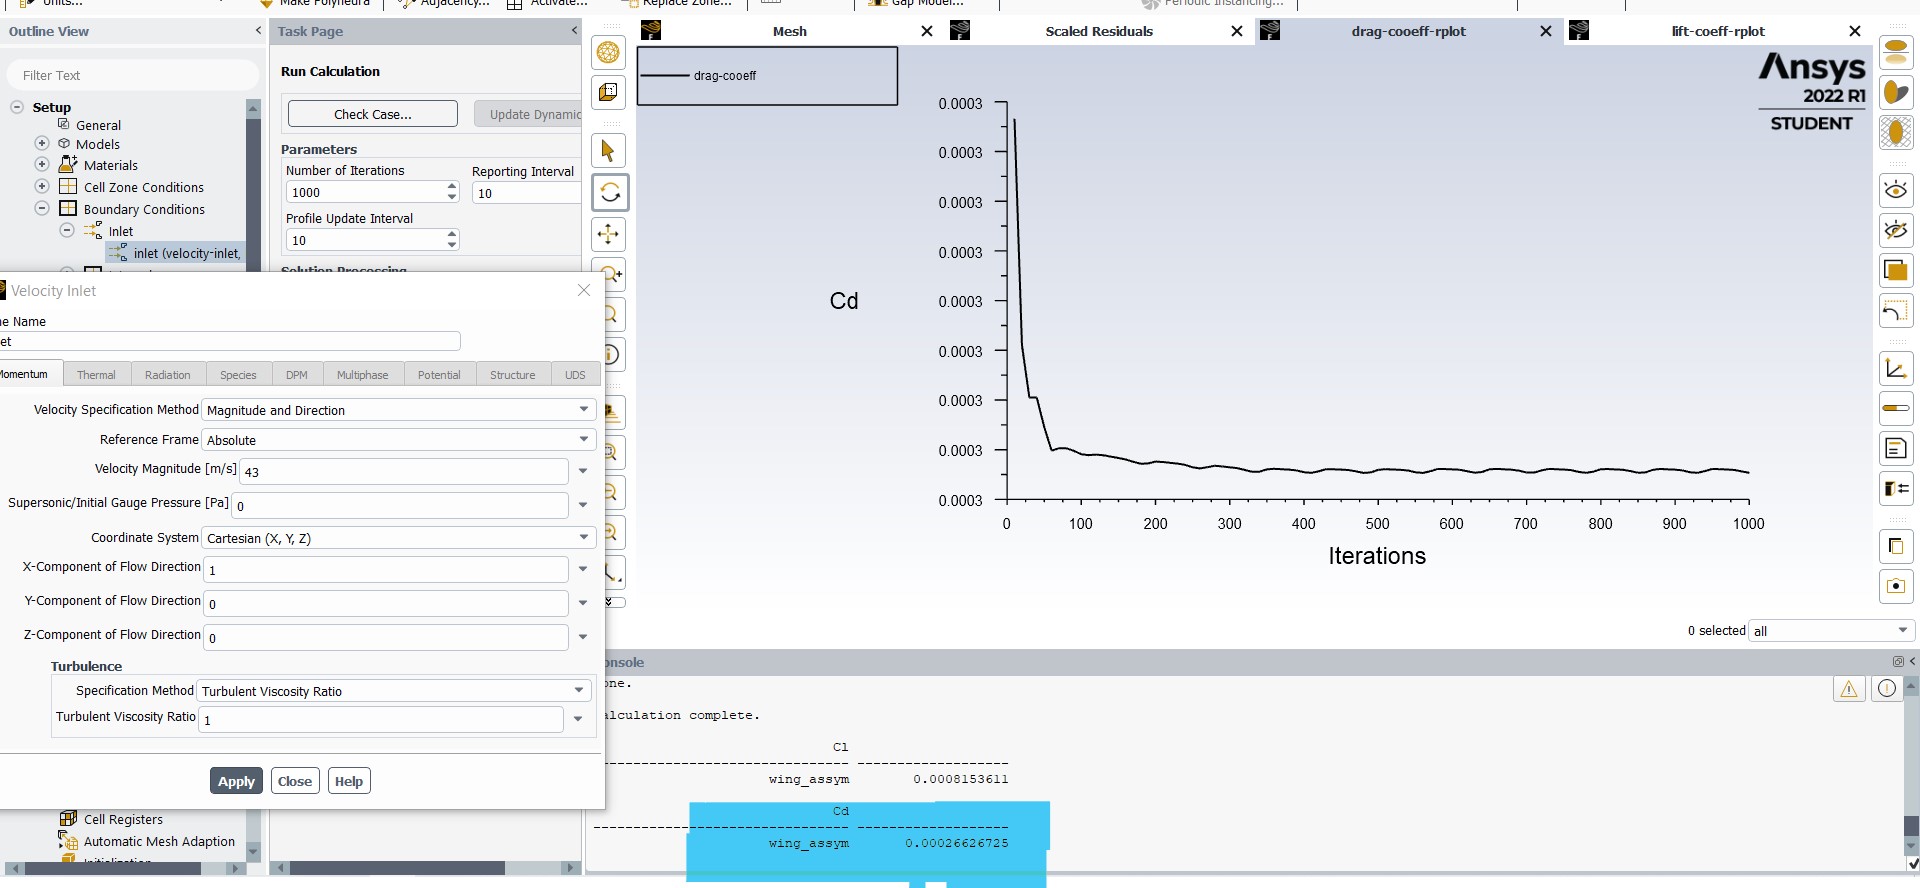Click the X-Component of Flow Direction field

(386, 570)
